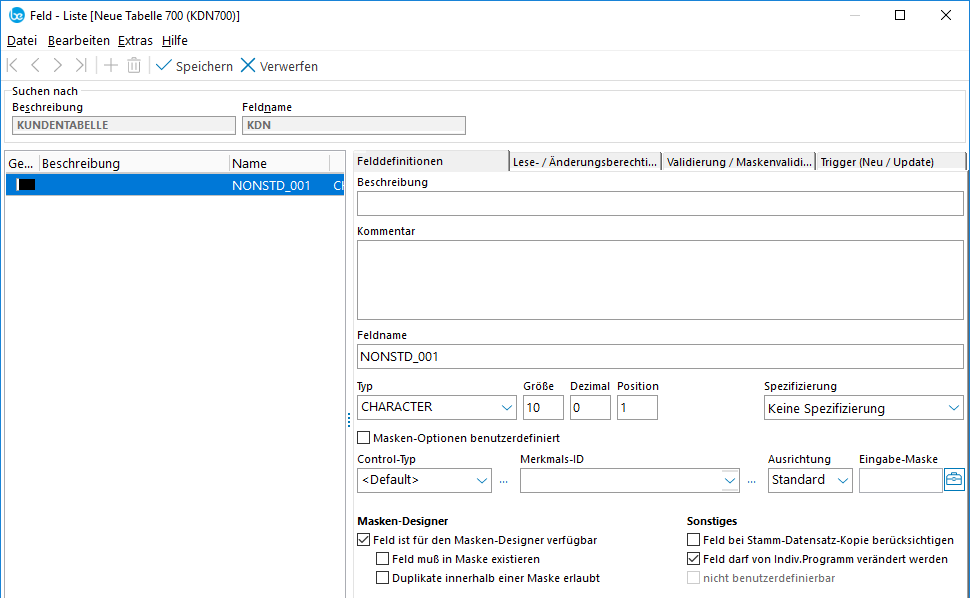Click the next record arrow icon

coord(58,66)
